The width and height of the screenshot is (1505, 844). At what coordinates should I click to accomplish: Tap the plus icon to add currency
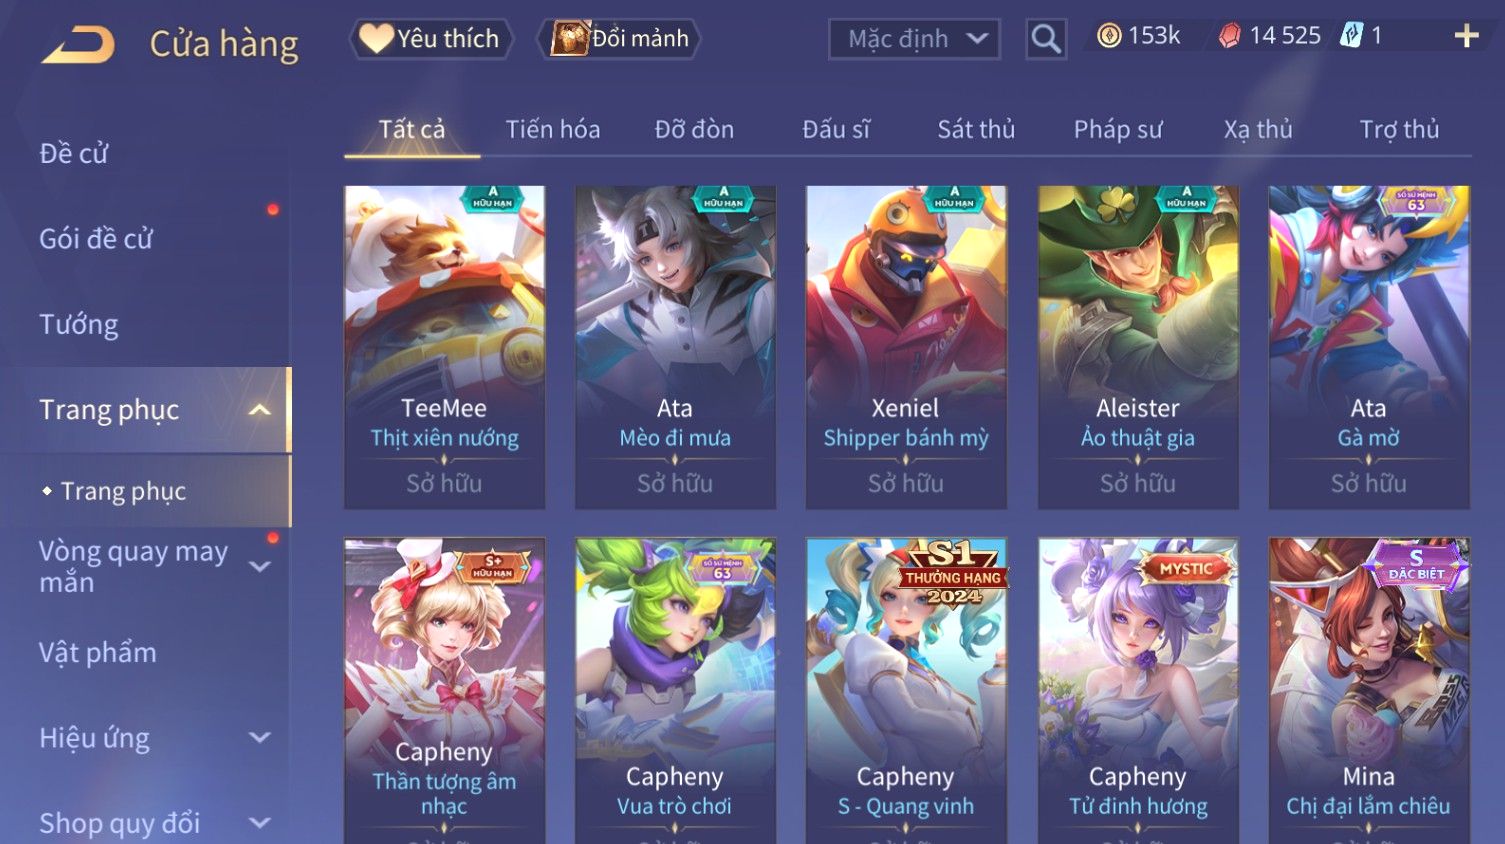click(x=1466, y=37)
